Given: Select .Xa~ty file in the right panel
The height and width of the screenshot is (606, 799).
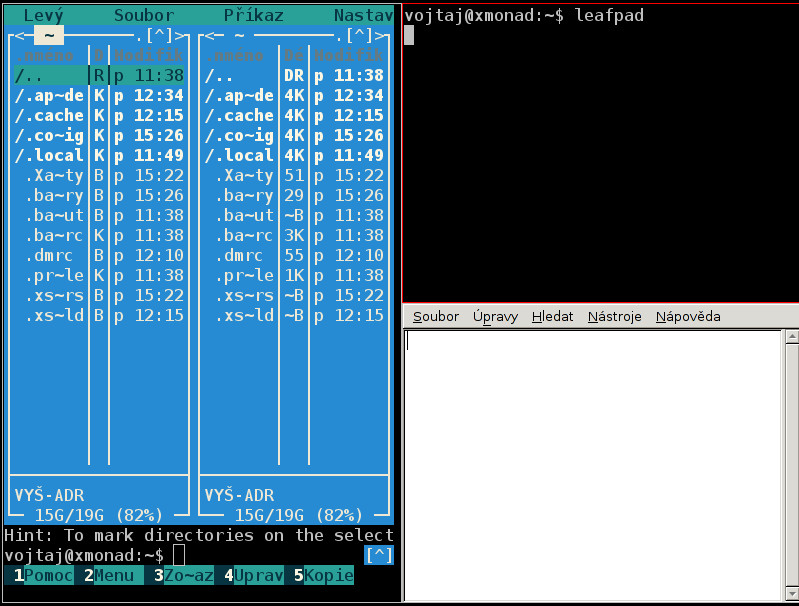Looking at the screenshot, I should [294, 175].
